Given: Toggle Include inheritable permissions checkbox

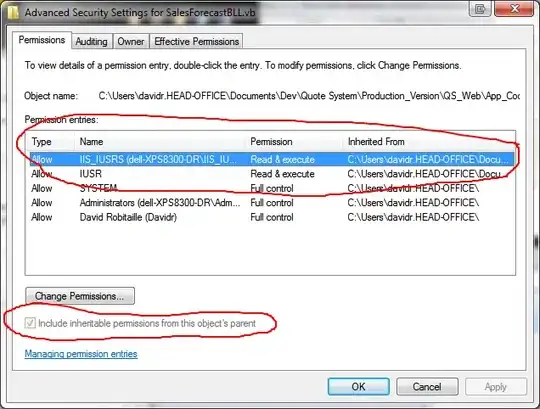Looking at the screenshot, I should coord(30,323).
